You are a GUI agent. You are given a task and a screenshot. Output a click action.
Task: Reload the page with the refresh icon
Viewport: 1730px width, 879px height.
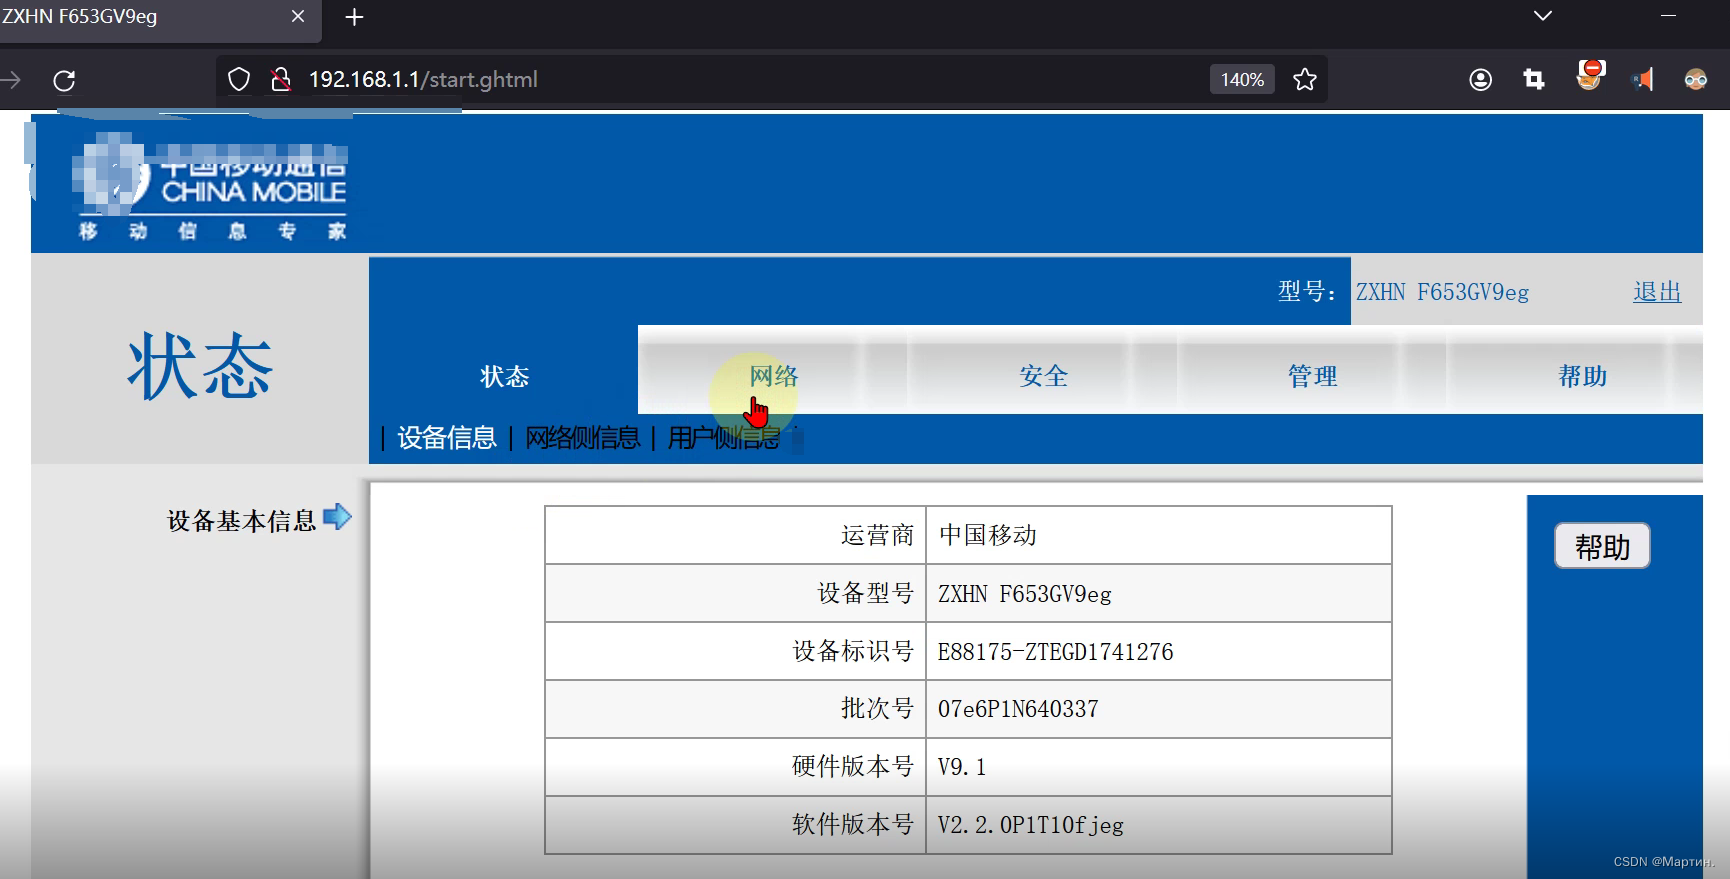click(x=64, y=80)
